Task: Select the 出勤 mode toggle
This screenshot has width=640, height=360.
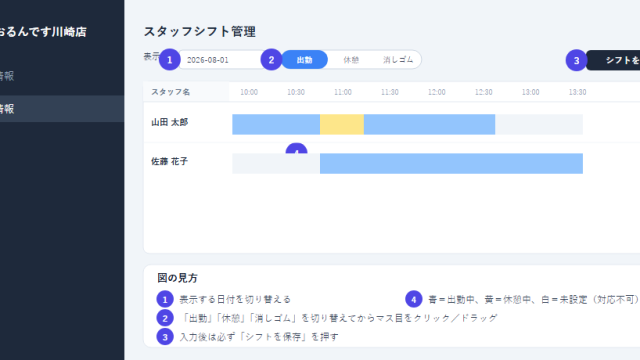Action: (x=304, y=60)
